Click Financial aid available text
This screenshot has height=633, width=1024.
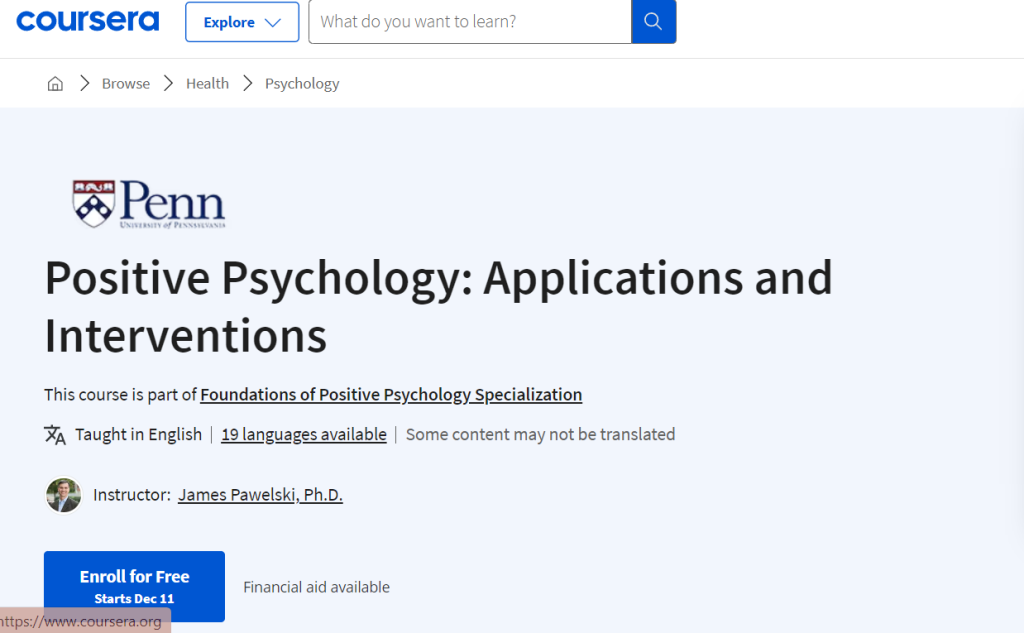click(x=316, y=587)
